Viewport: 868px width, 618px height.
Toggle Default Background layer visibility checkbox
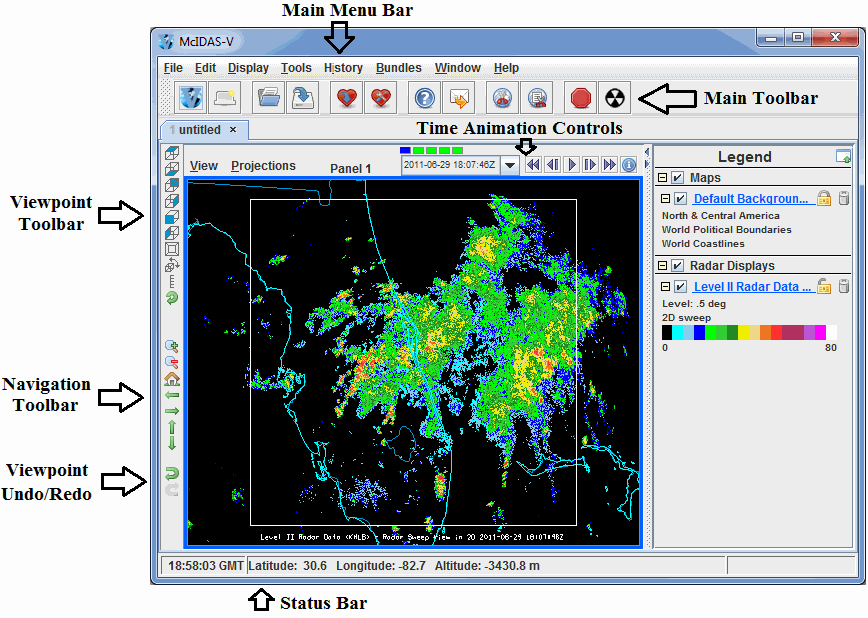[681, 199]
